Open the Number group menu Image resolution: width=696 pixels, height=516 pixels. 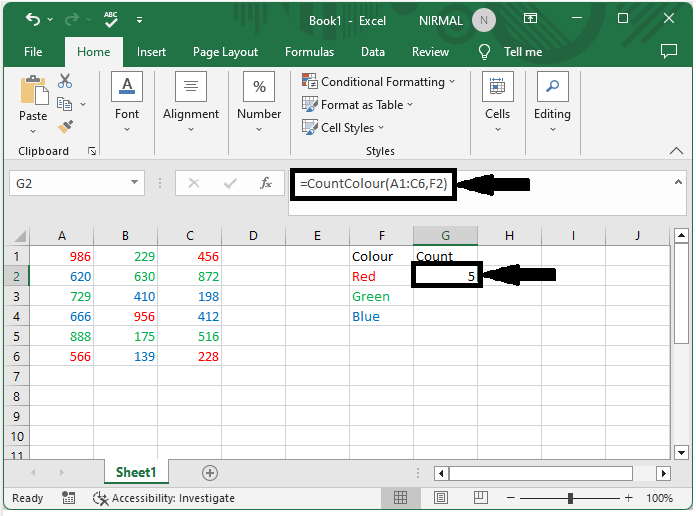259,102
